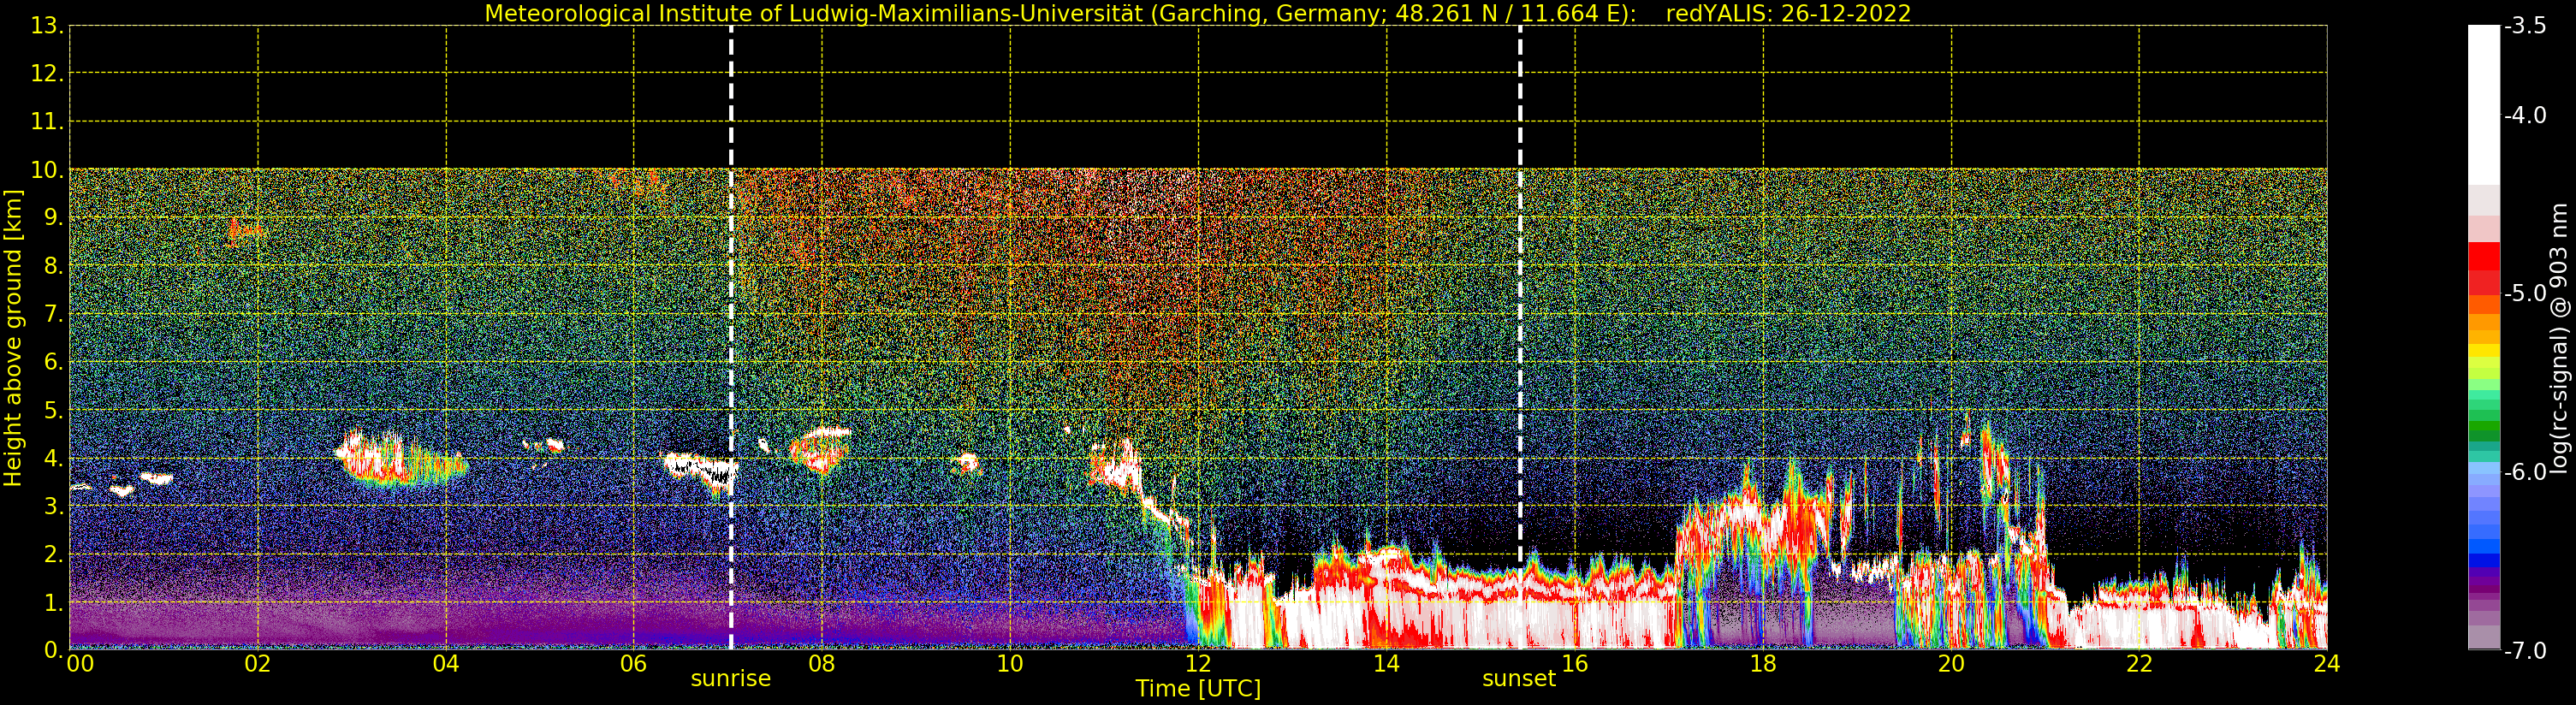Click time axis tick label 02
This screenshot has height=705, width=2576.
point(258,664)
